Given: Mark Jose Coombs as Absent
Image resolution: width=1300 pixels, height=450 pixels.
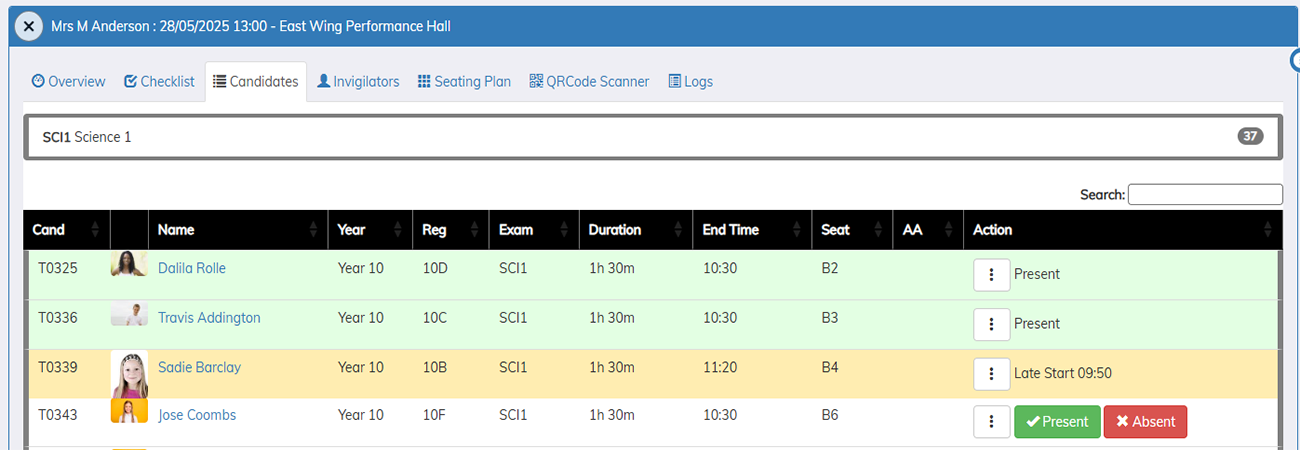Looking at the screenshot, I should point(1145,422).
